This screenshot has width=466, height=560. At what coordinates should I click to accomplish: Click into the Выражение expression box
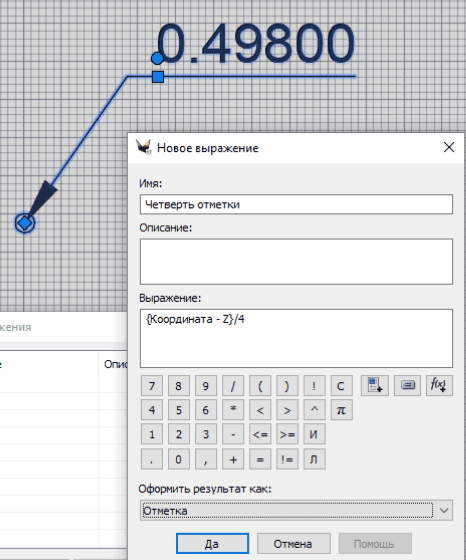(296, 338)
